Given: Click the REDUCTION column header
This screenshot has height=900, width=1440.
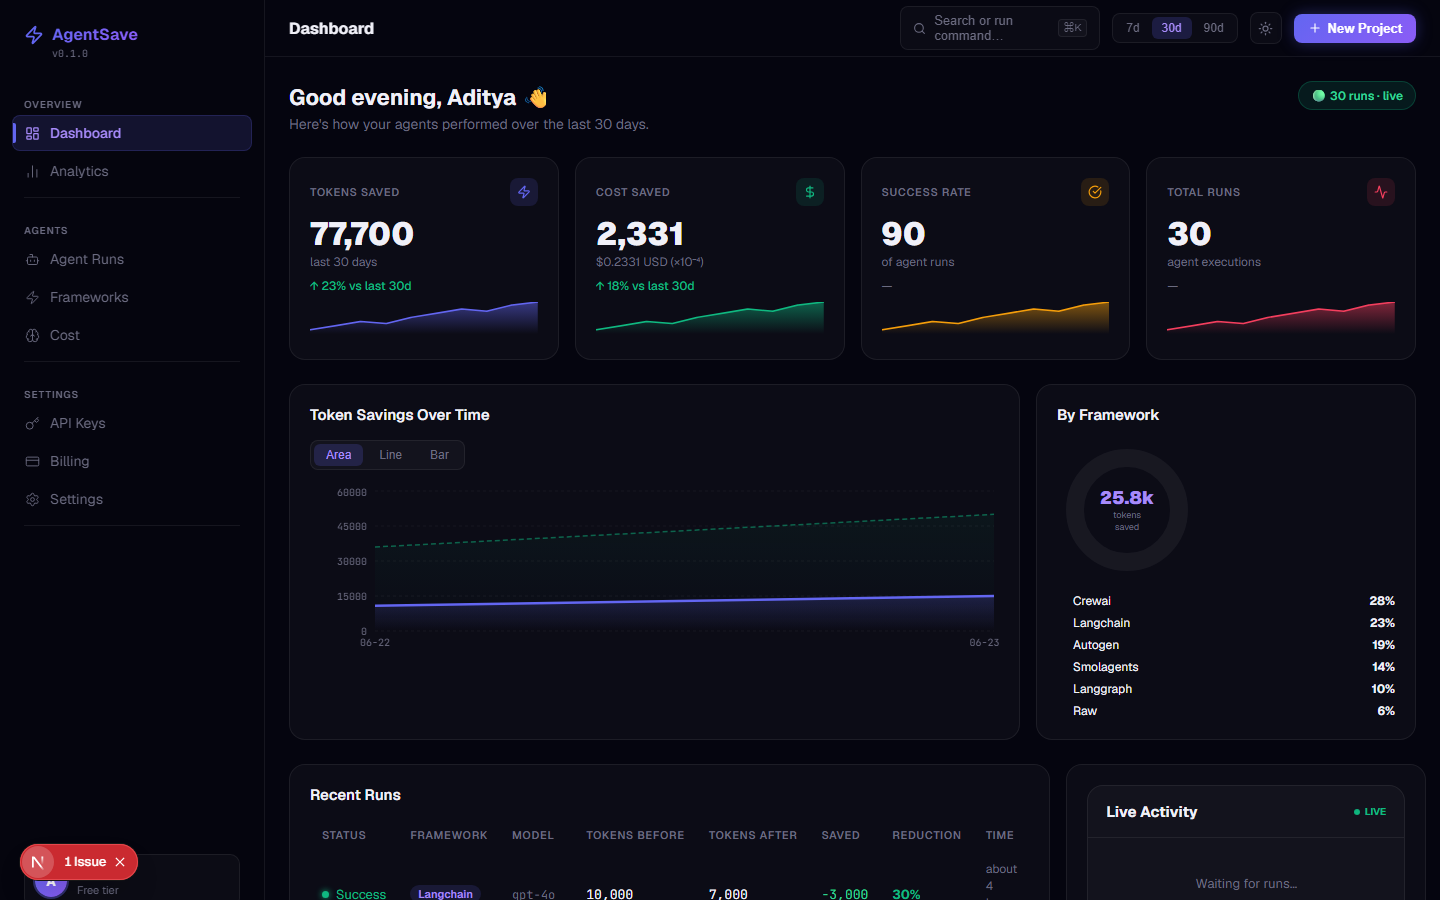Looking at the screenshot, I should (926, 835).
